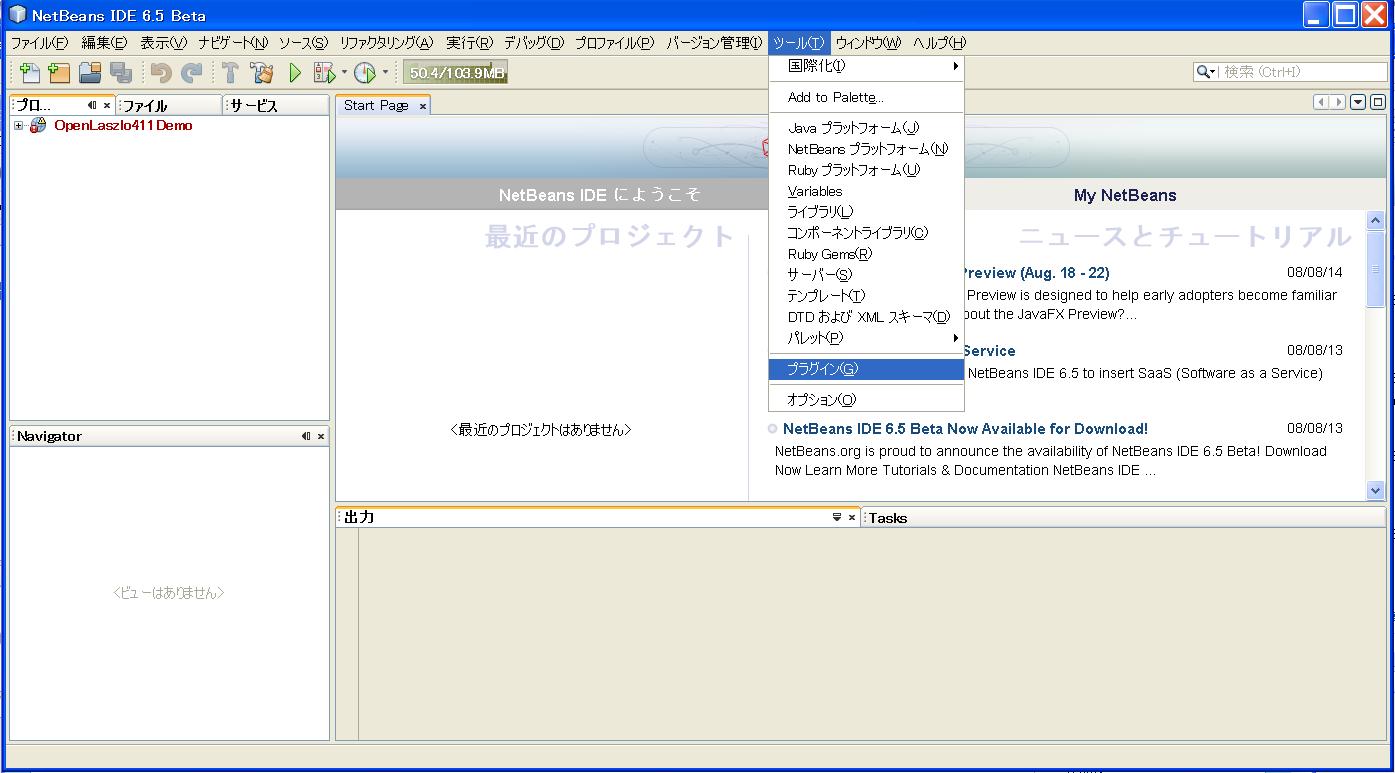Image resolution: width=1395 pixels, height=773 pixels.
Task: Switch to the My NetBeans tab
Action: pos(1125,195)
